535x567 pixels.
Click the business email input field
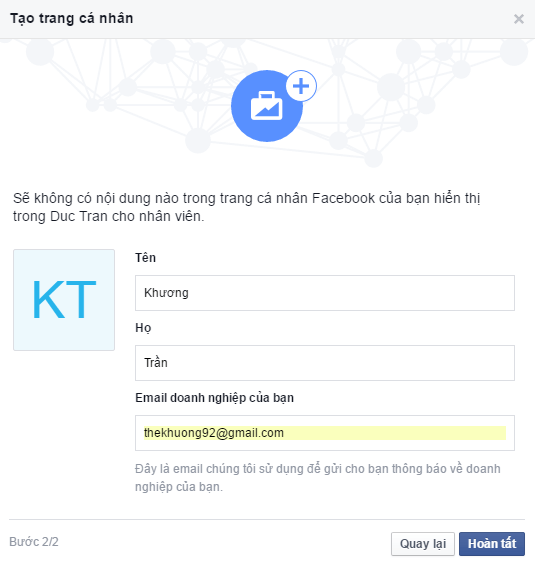325,433
